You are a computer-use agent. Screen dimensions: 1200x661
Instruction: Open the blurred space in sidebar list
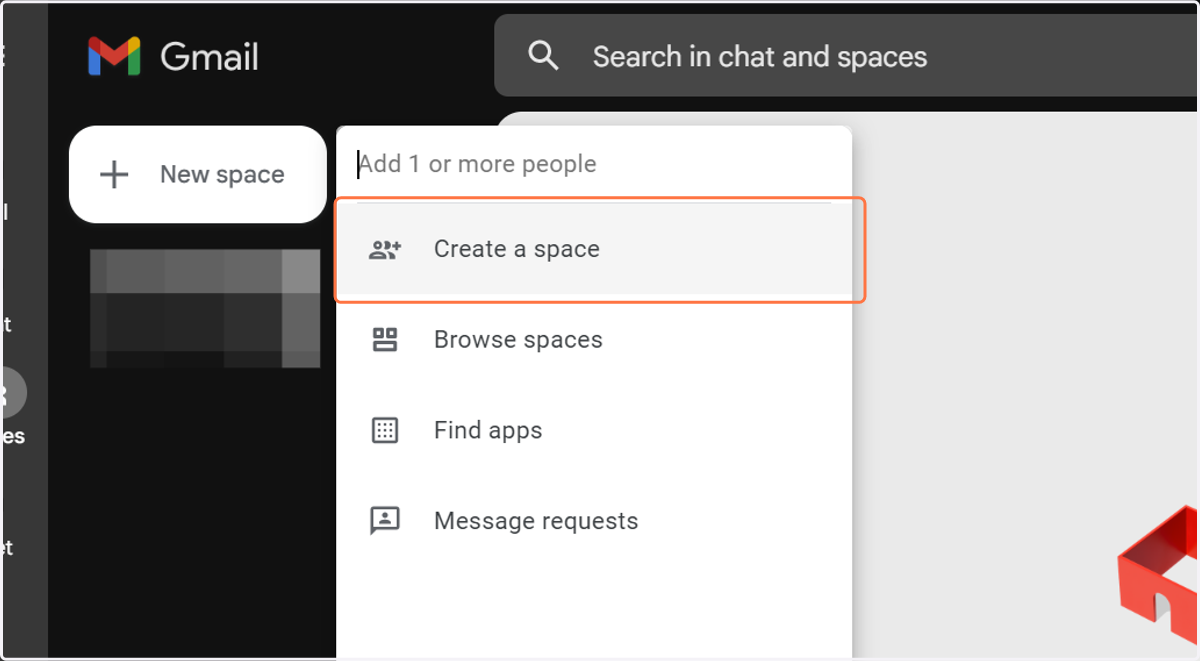point(205,308)
